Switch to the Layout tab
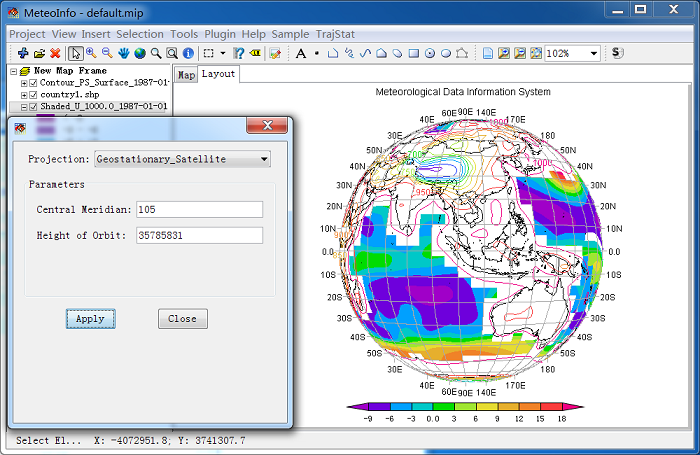Image resolution: width=700 pixels, height=455 pixels. (x=218, y=74)
